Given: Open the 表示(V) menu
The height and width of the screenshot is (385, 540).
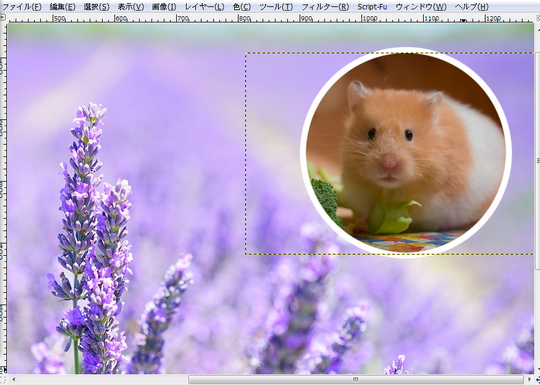Looking at the screenshot, I should pos(131,7).
